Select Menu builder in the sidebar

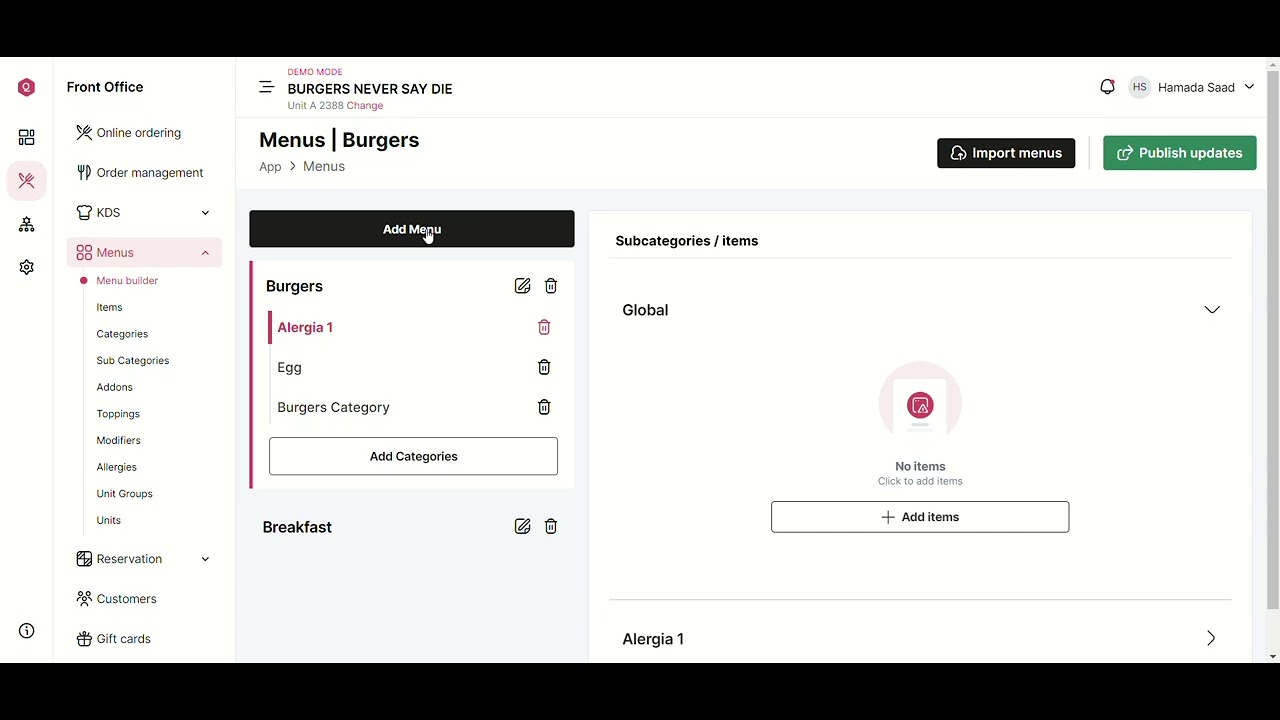click(127, 281)
